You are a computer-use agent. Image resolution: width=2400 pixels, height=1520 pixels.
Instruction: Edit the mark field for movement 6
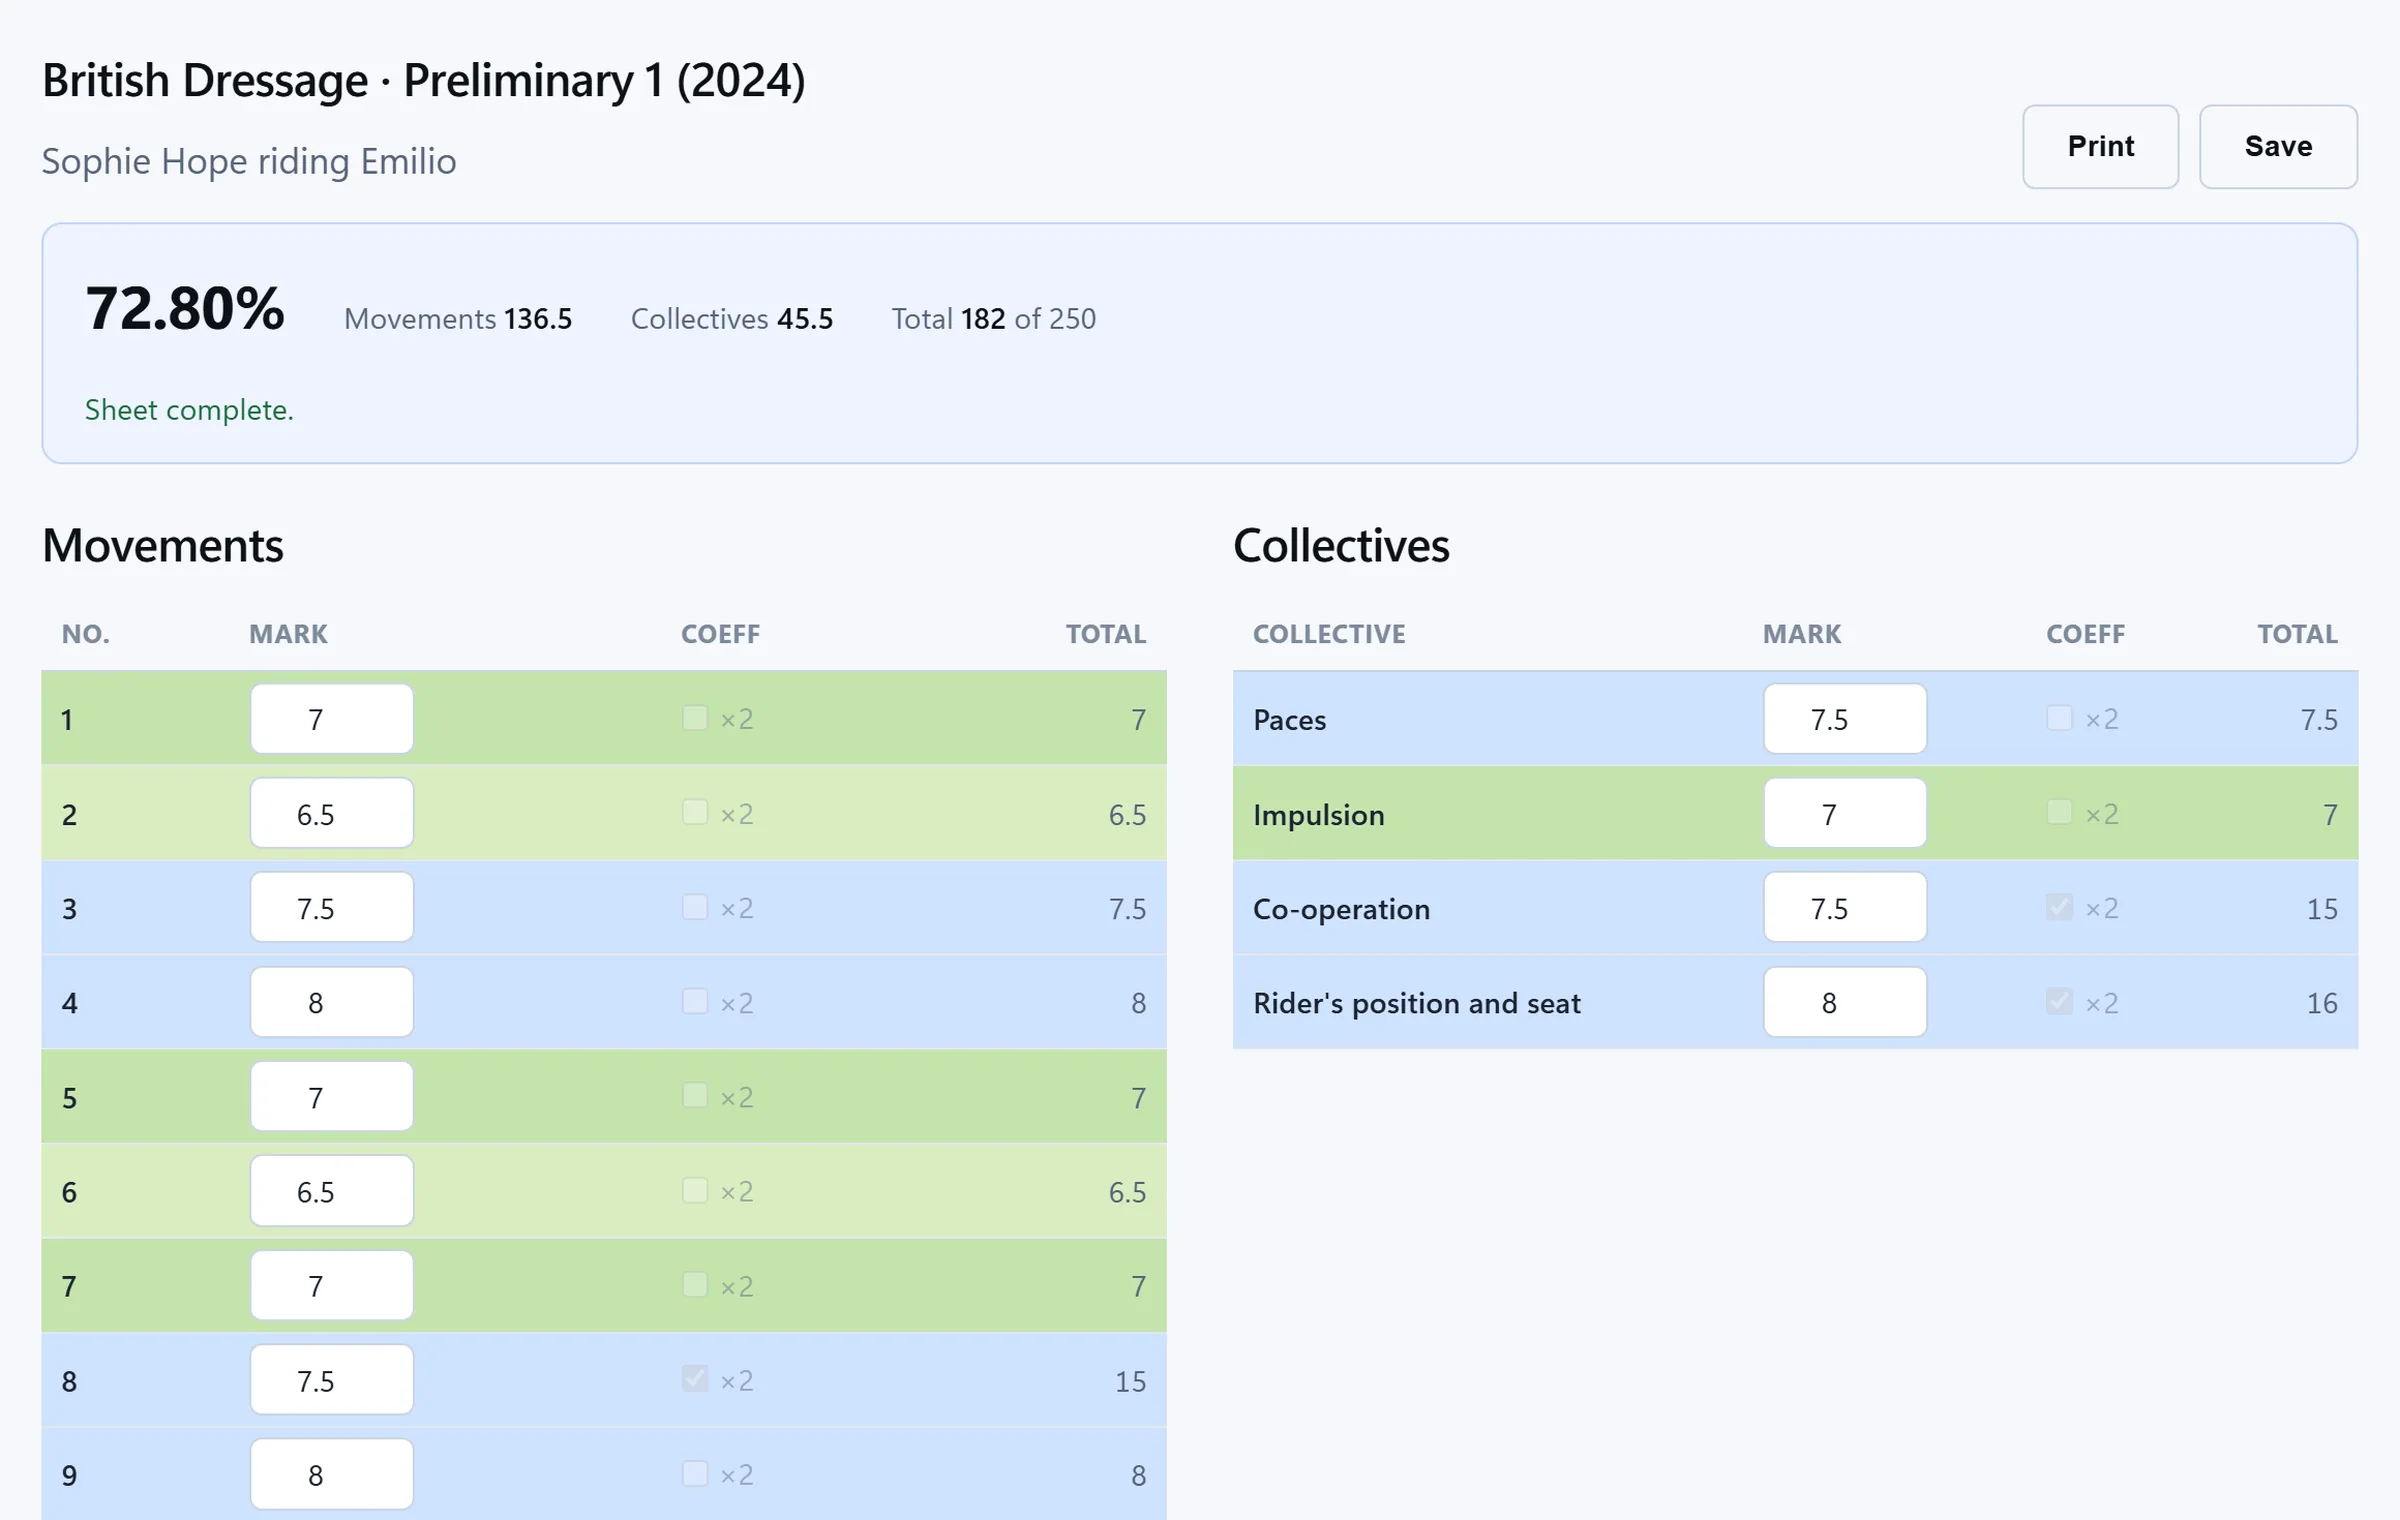click(x=332, y=1191)
